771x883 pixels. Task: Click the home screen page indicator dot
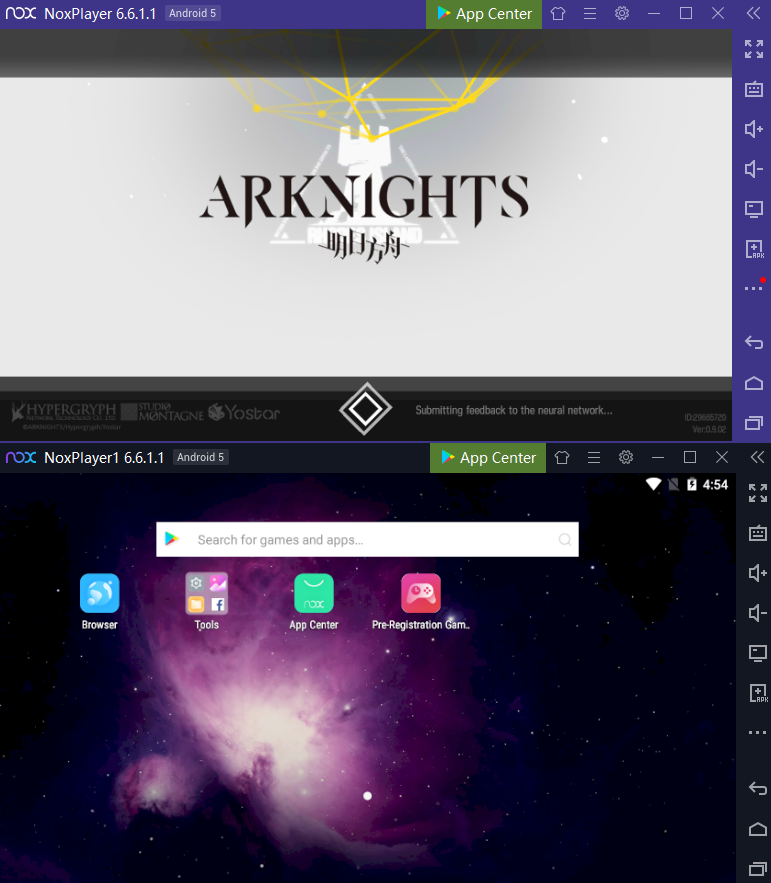coord(368,796)
